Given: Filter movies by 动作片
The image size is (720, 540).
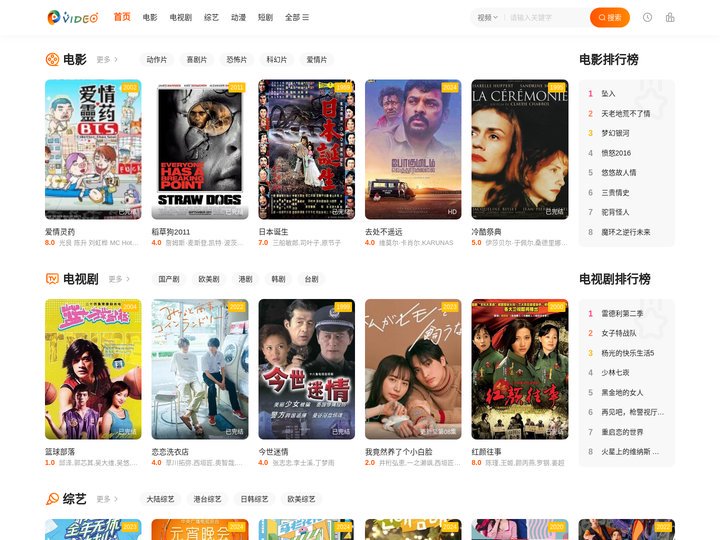Looking at the screenshot, I should click(157, 60).
